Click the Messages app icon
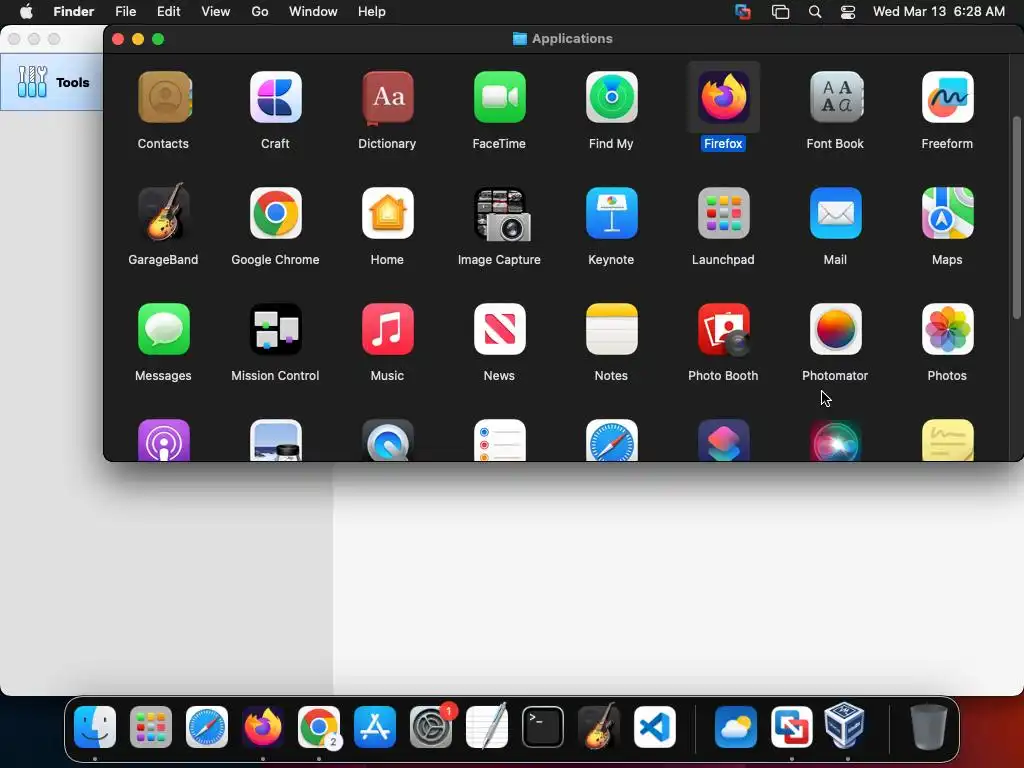 pyautogui.click(x=163, y=329)
